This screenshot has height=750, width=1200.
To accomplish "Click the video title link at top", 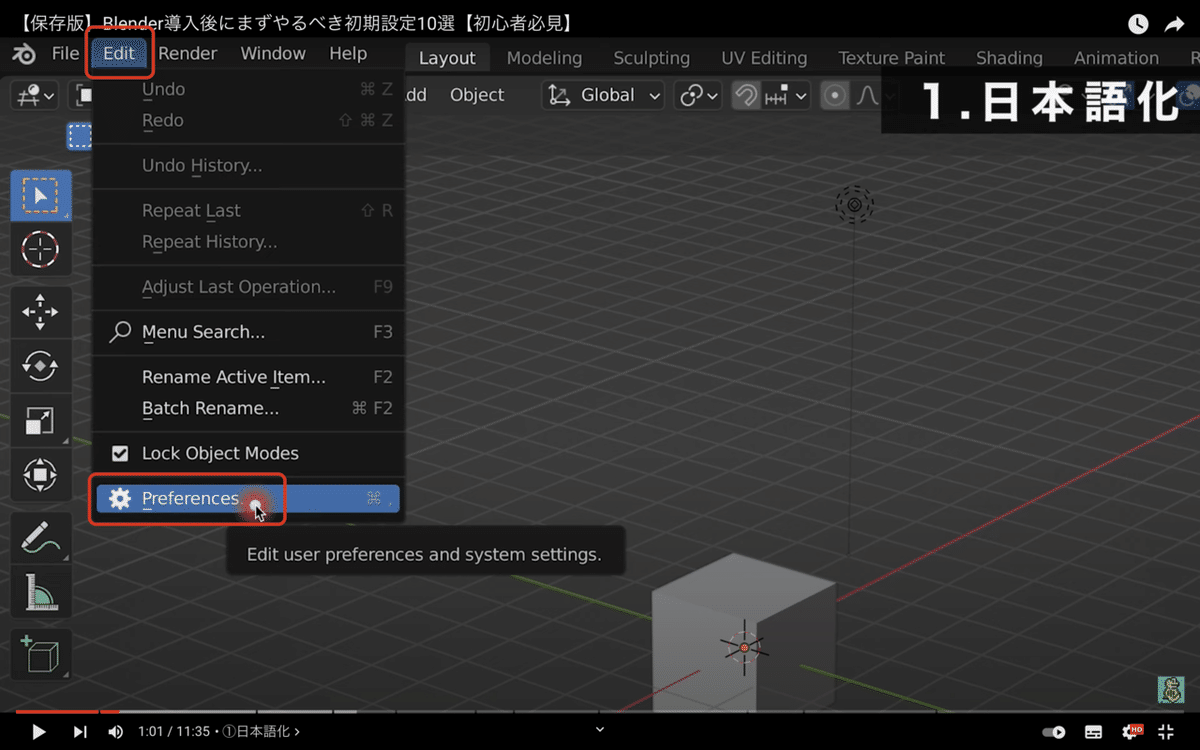I will tap(297, 22).
